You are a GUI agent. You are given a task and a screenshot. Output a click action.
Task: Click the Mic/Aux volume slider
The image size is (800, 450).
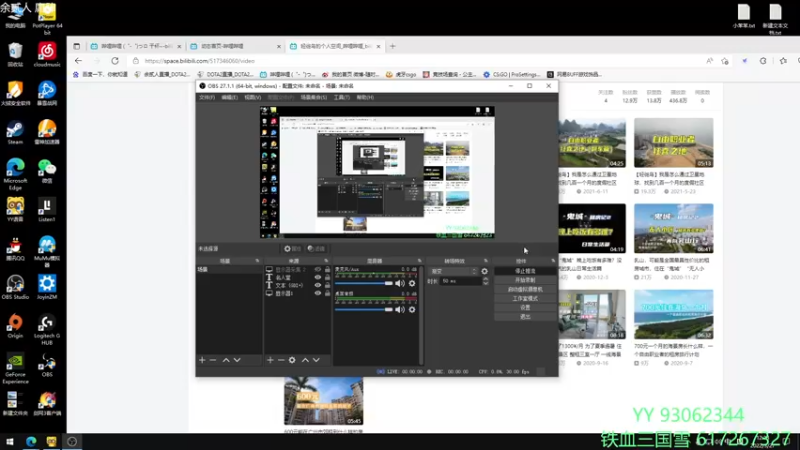coord(364,283)
